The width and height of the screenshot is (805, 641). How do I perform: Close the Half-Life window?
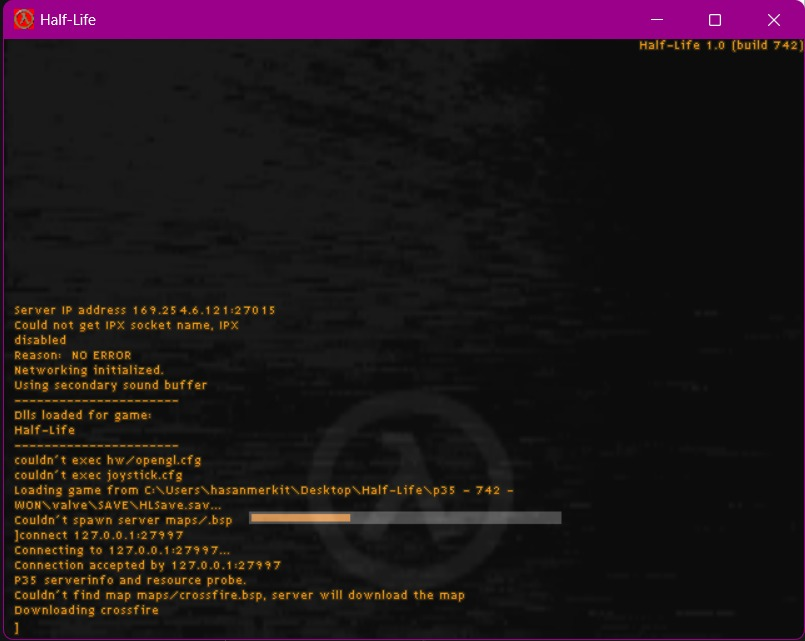pyautogui.click(x=774, y=20)
